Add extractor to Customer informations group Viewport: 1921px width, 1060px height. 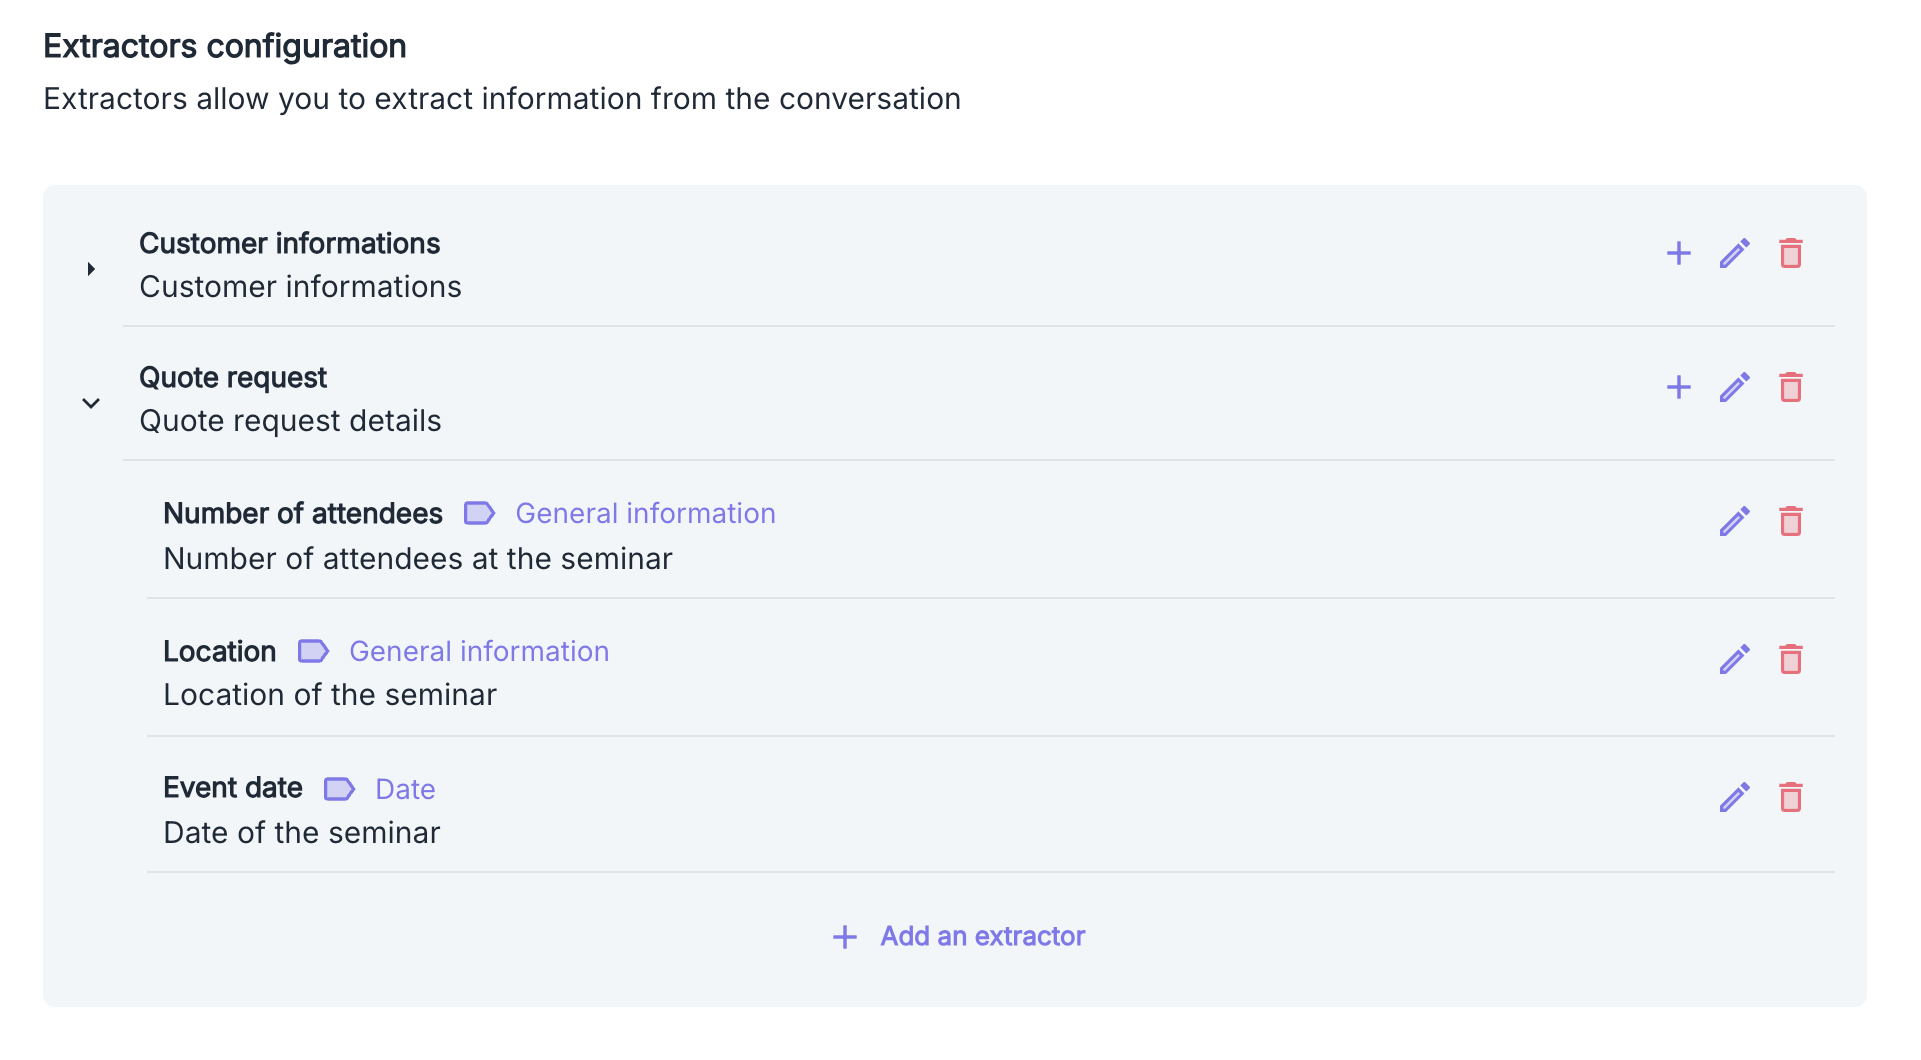1678,253
